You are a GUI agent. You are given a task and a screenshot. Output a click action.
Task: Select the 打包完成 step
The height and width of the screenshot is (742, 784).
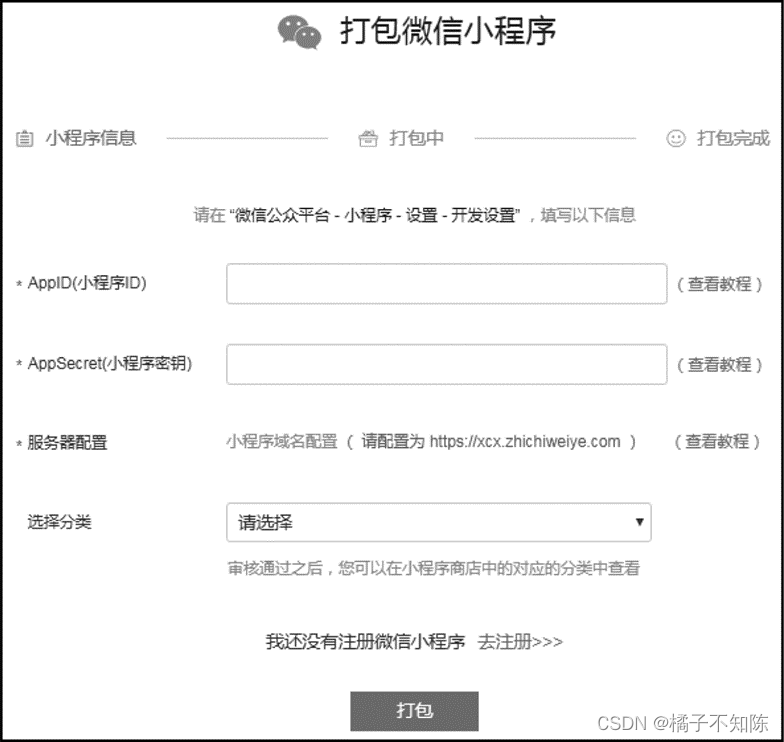click(718, 138)
